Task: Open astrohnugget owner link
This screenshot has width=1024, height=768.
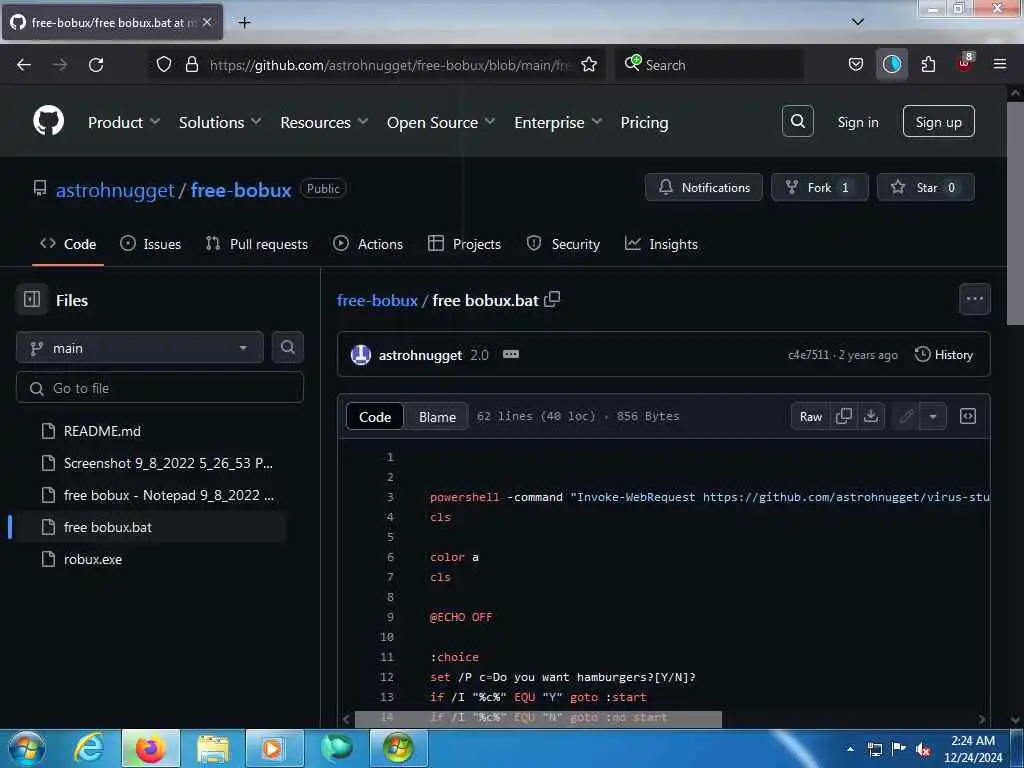Action: pos(115,190)
